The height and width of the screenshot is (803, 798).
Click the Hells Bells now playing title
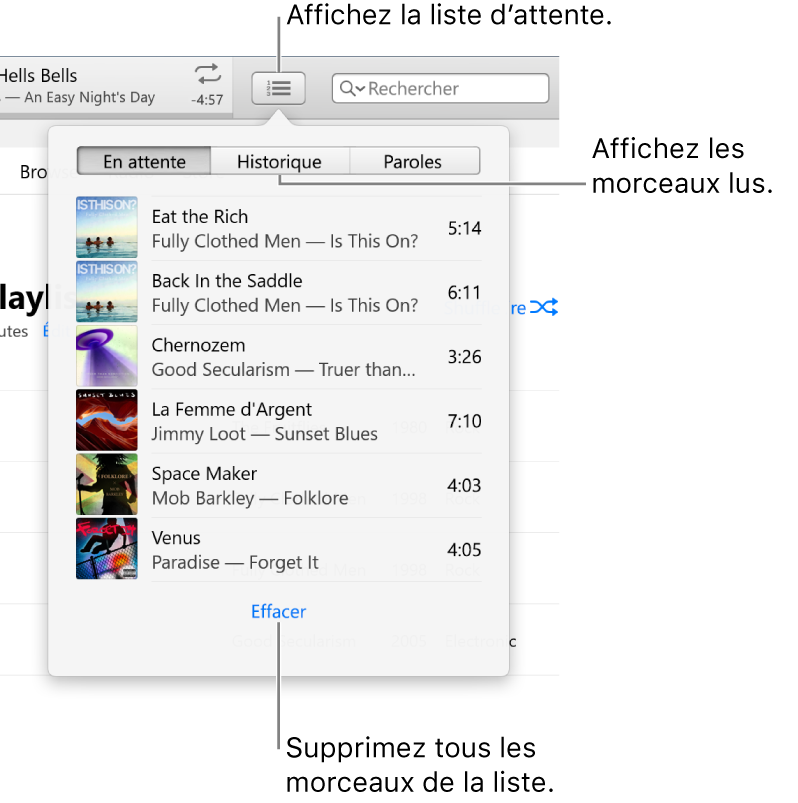38,76
